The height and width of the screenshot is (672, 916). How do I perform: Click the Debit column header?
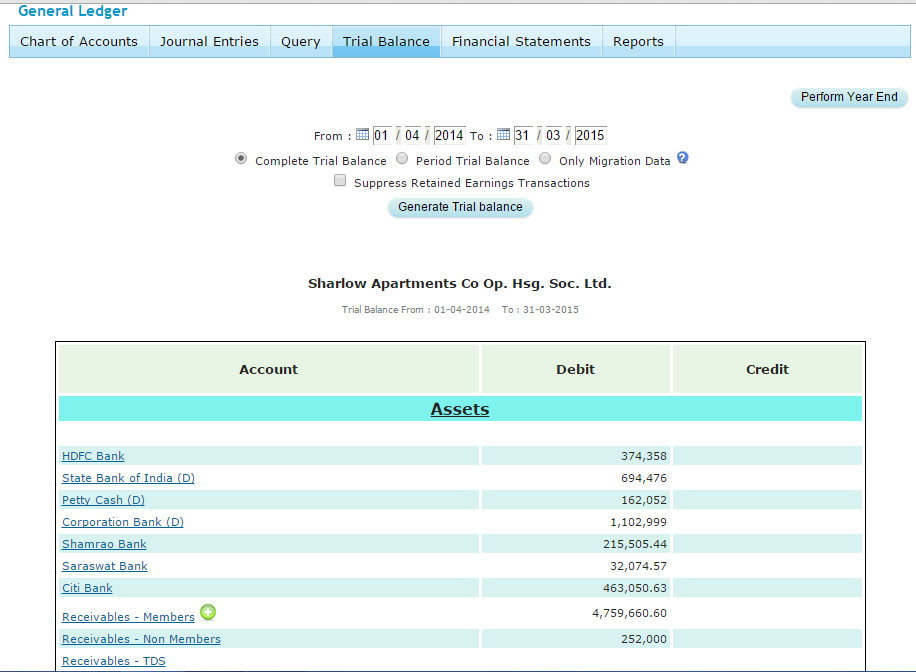(575, 369)
